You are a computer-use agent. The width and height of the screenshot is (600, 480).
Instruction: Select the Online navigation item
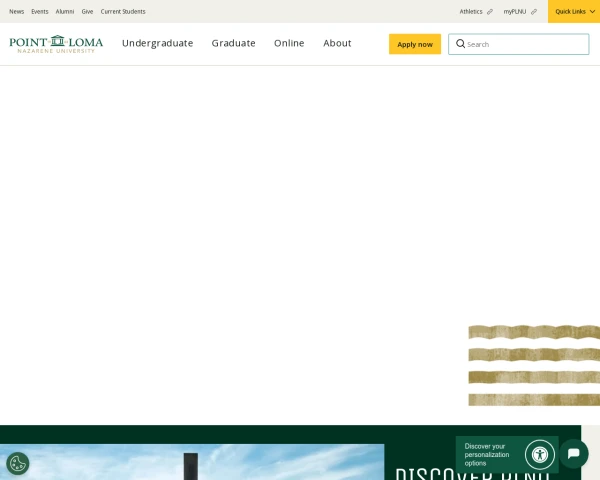(x=289, y=44)
